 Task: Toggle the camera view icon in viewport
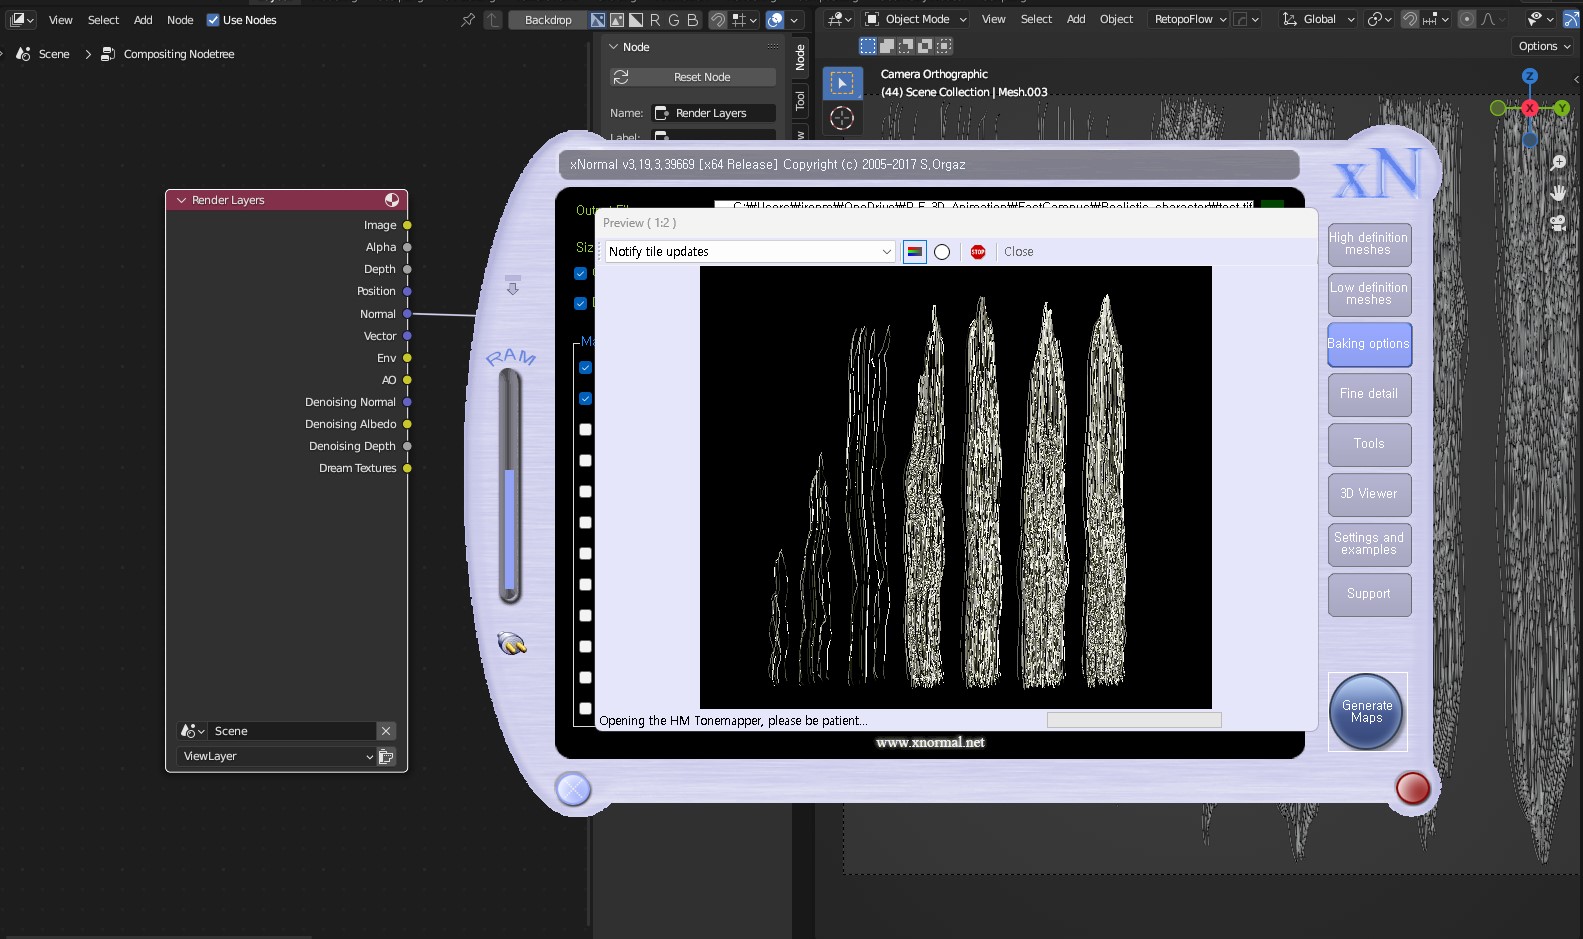tap(1558, 223)
